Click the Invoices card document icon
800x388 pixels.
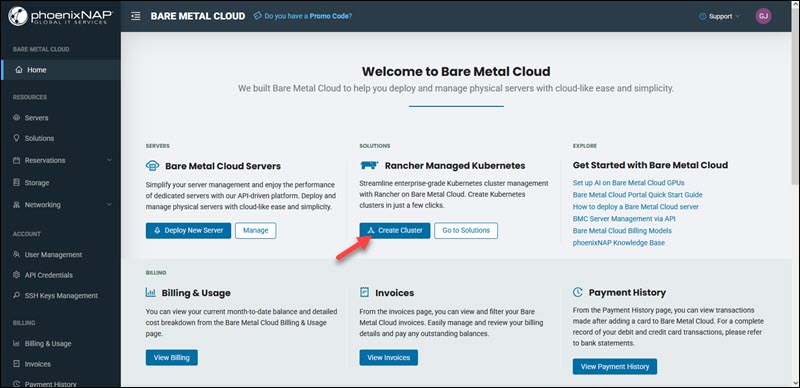[364, 293]
